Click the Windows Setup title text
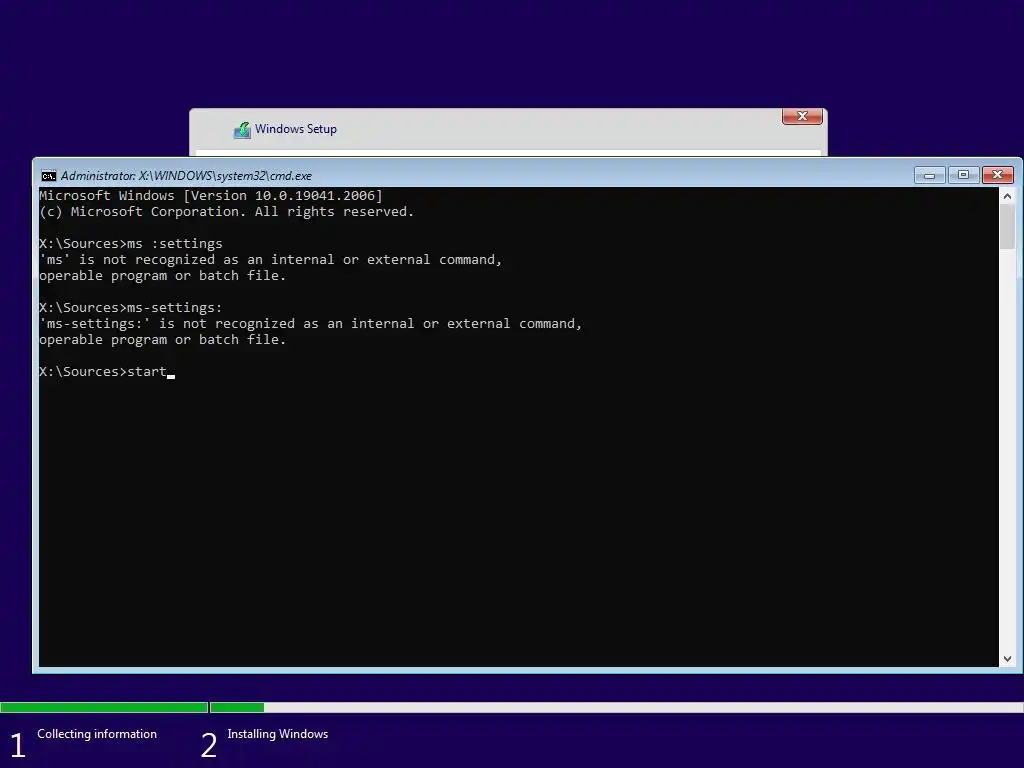Image resolution: width=1024 pixels, height=768 pixels. (x=296, y=129)
